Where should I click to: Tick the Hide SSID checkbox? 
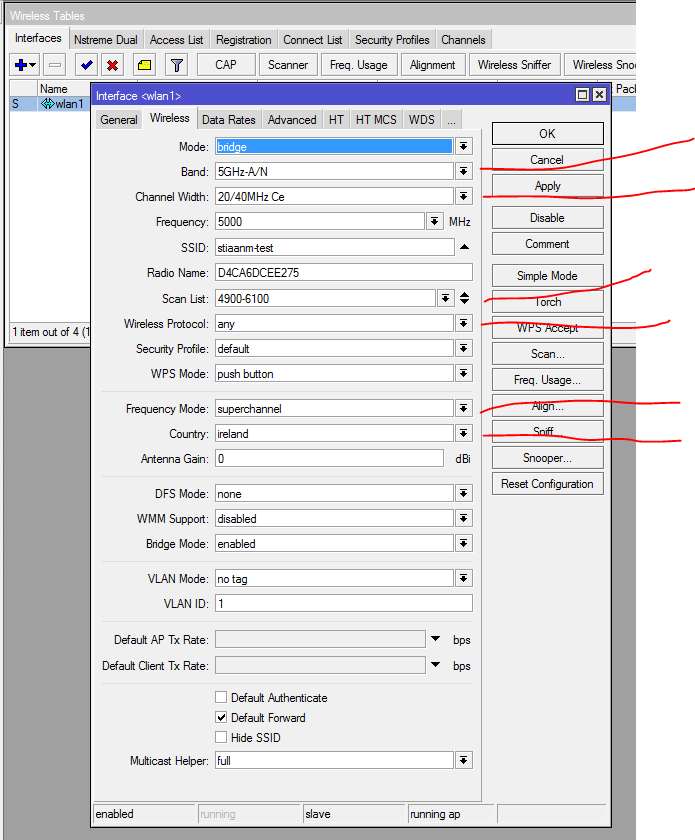[x=221, y=738]
